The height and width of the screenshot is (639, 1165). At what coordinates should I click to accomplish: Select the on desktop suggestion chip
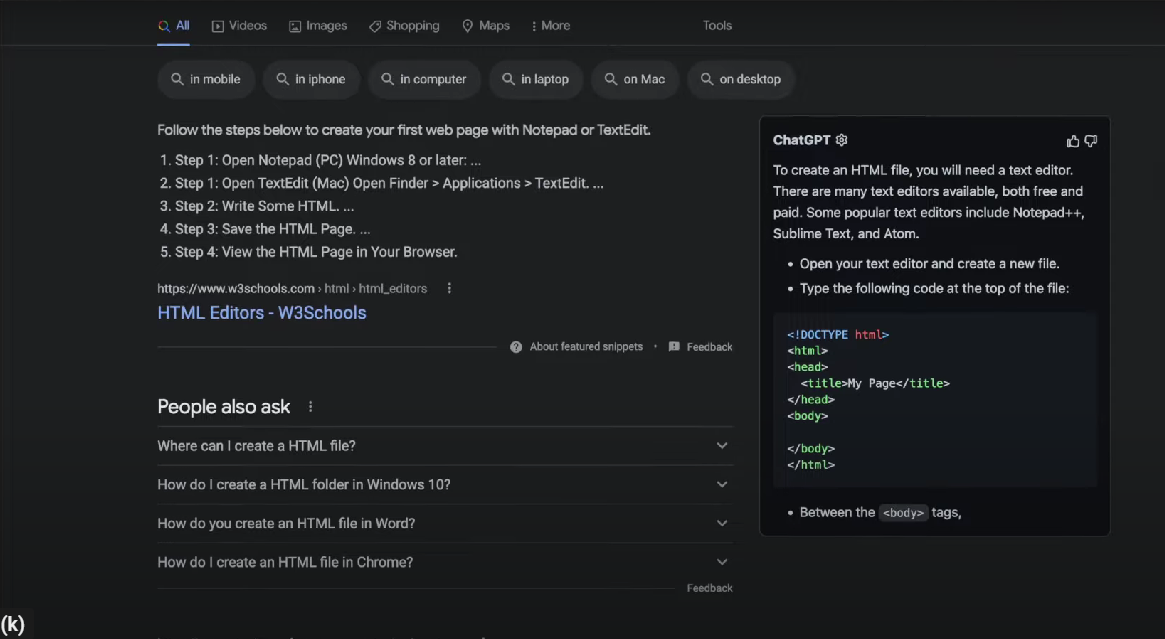741,79
